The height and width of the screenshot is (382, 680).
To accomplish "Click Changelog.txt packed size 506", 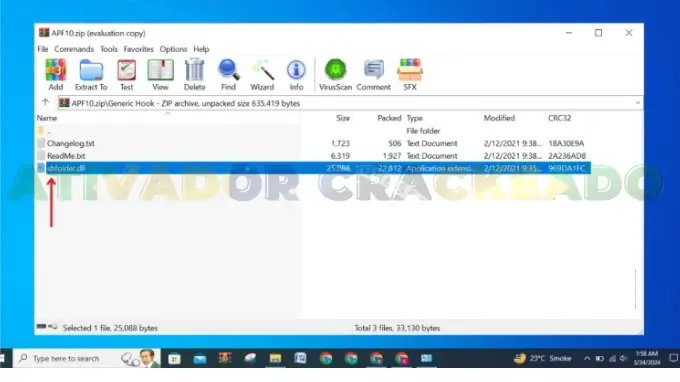I will (x=395, y=143).
